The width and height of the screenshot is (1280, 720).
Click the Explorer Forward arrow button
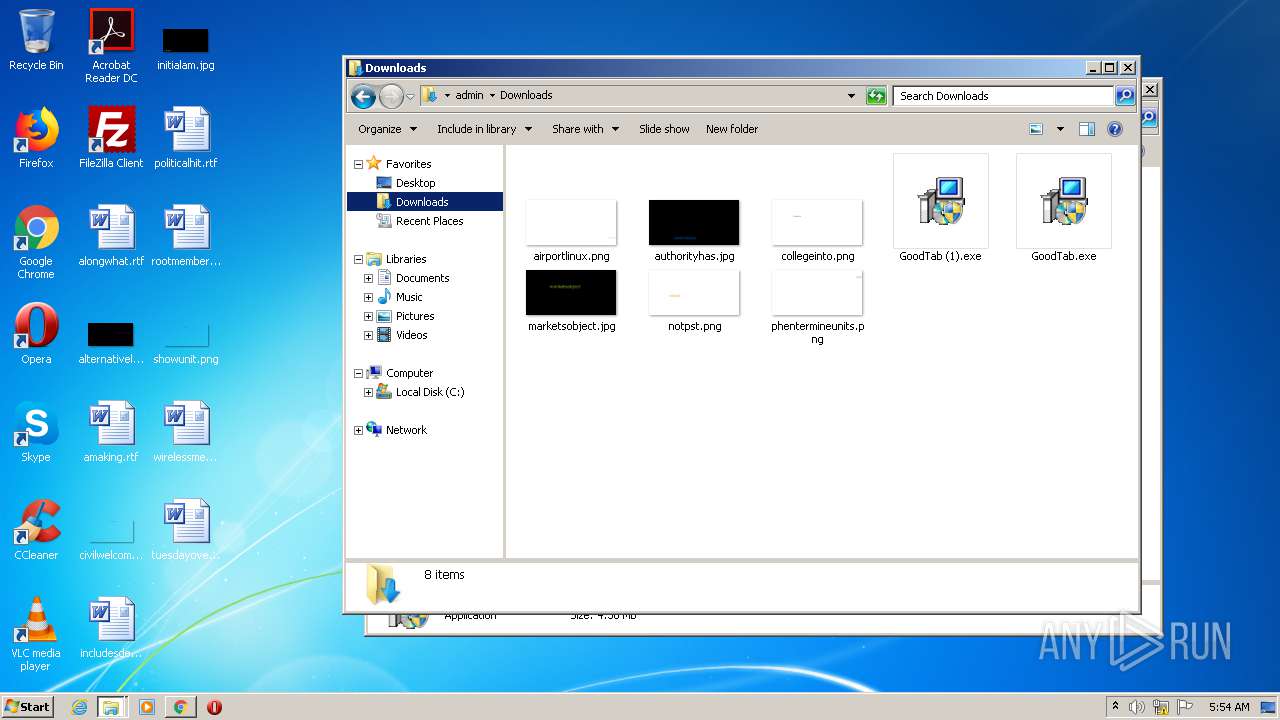pos(391,96)
